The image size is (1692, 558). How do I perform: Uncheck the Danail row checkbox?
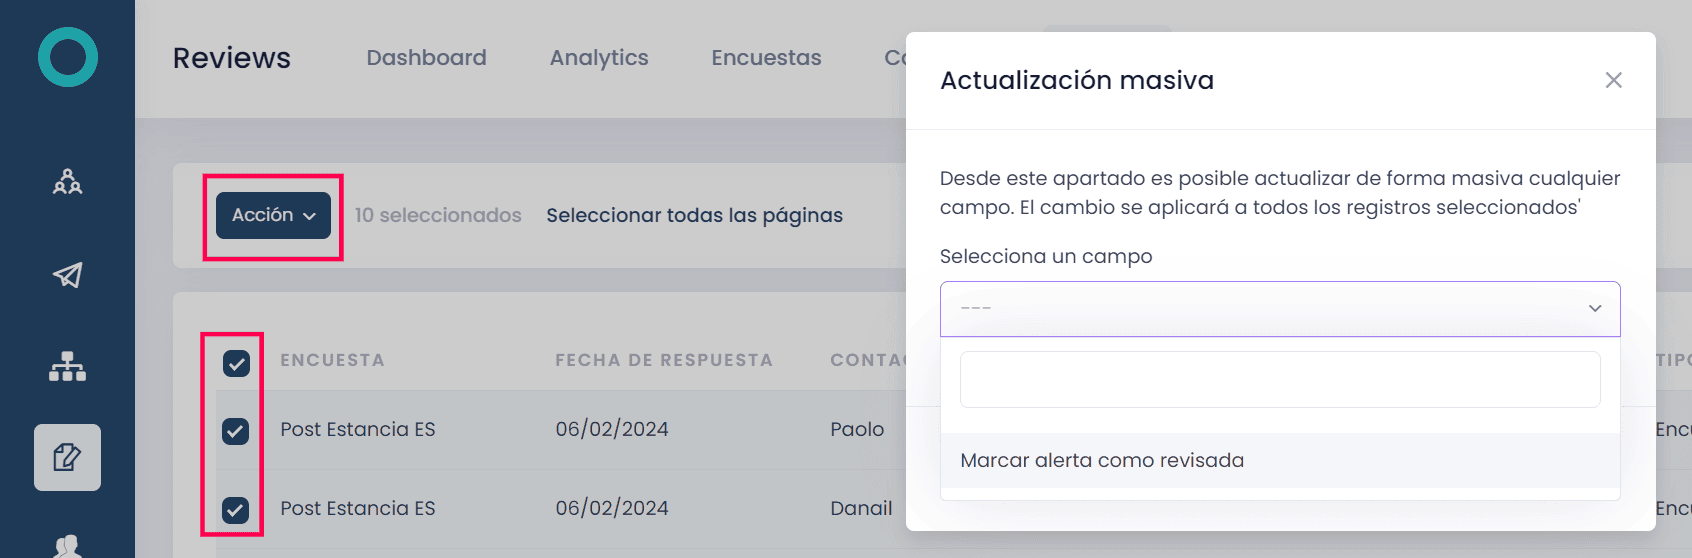235,510
